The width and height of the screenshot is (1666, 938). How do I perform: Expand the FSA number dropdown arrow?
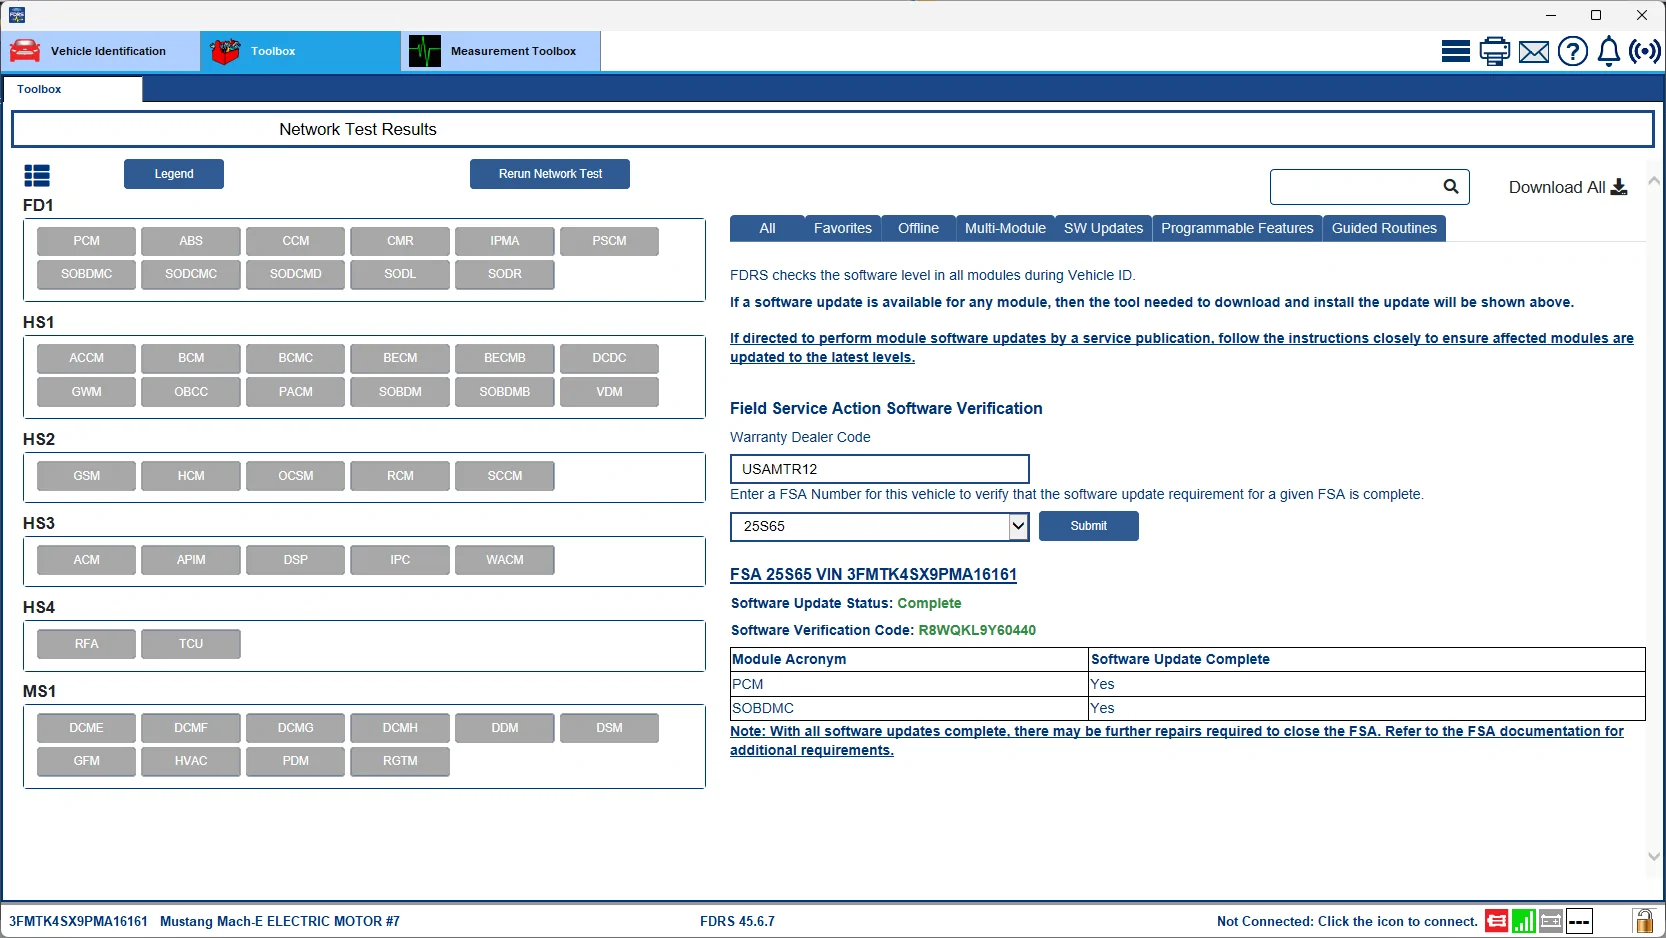[x=1018, y=526]
